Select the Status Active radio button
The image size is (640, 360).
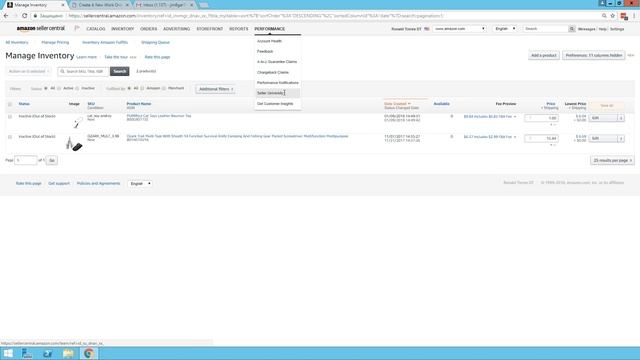pyautogui.click(x=59, y=89)
